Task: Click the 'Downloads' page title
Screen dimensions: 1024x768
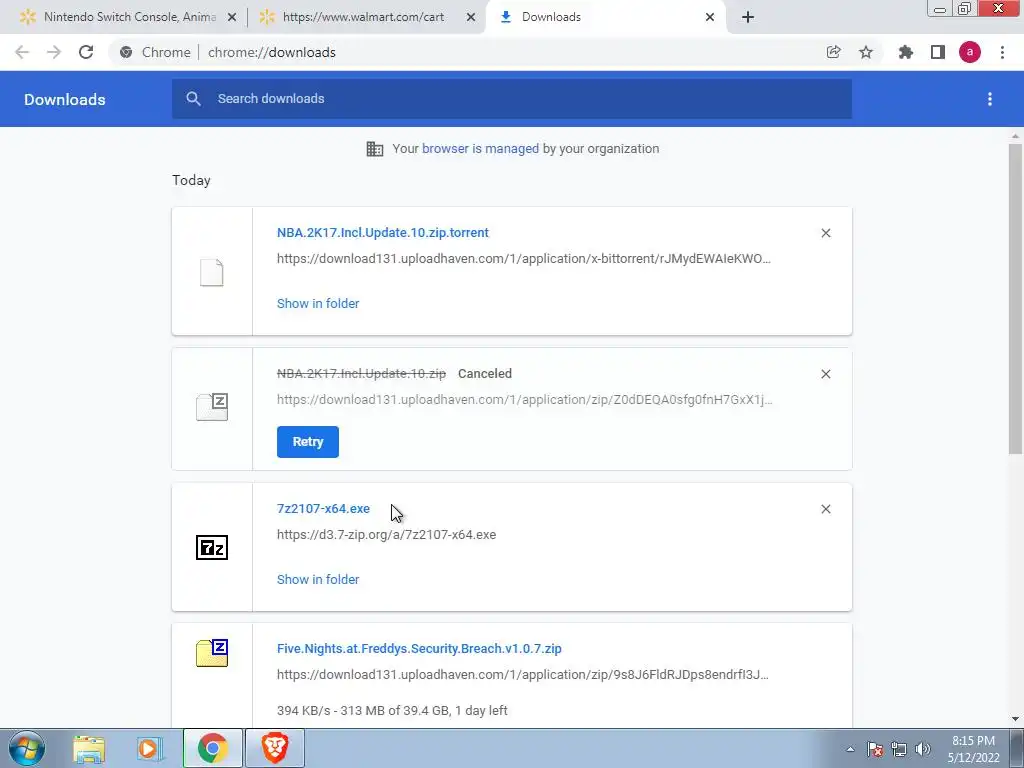Action: coord(65,99)
